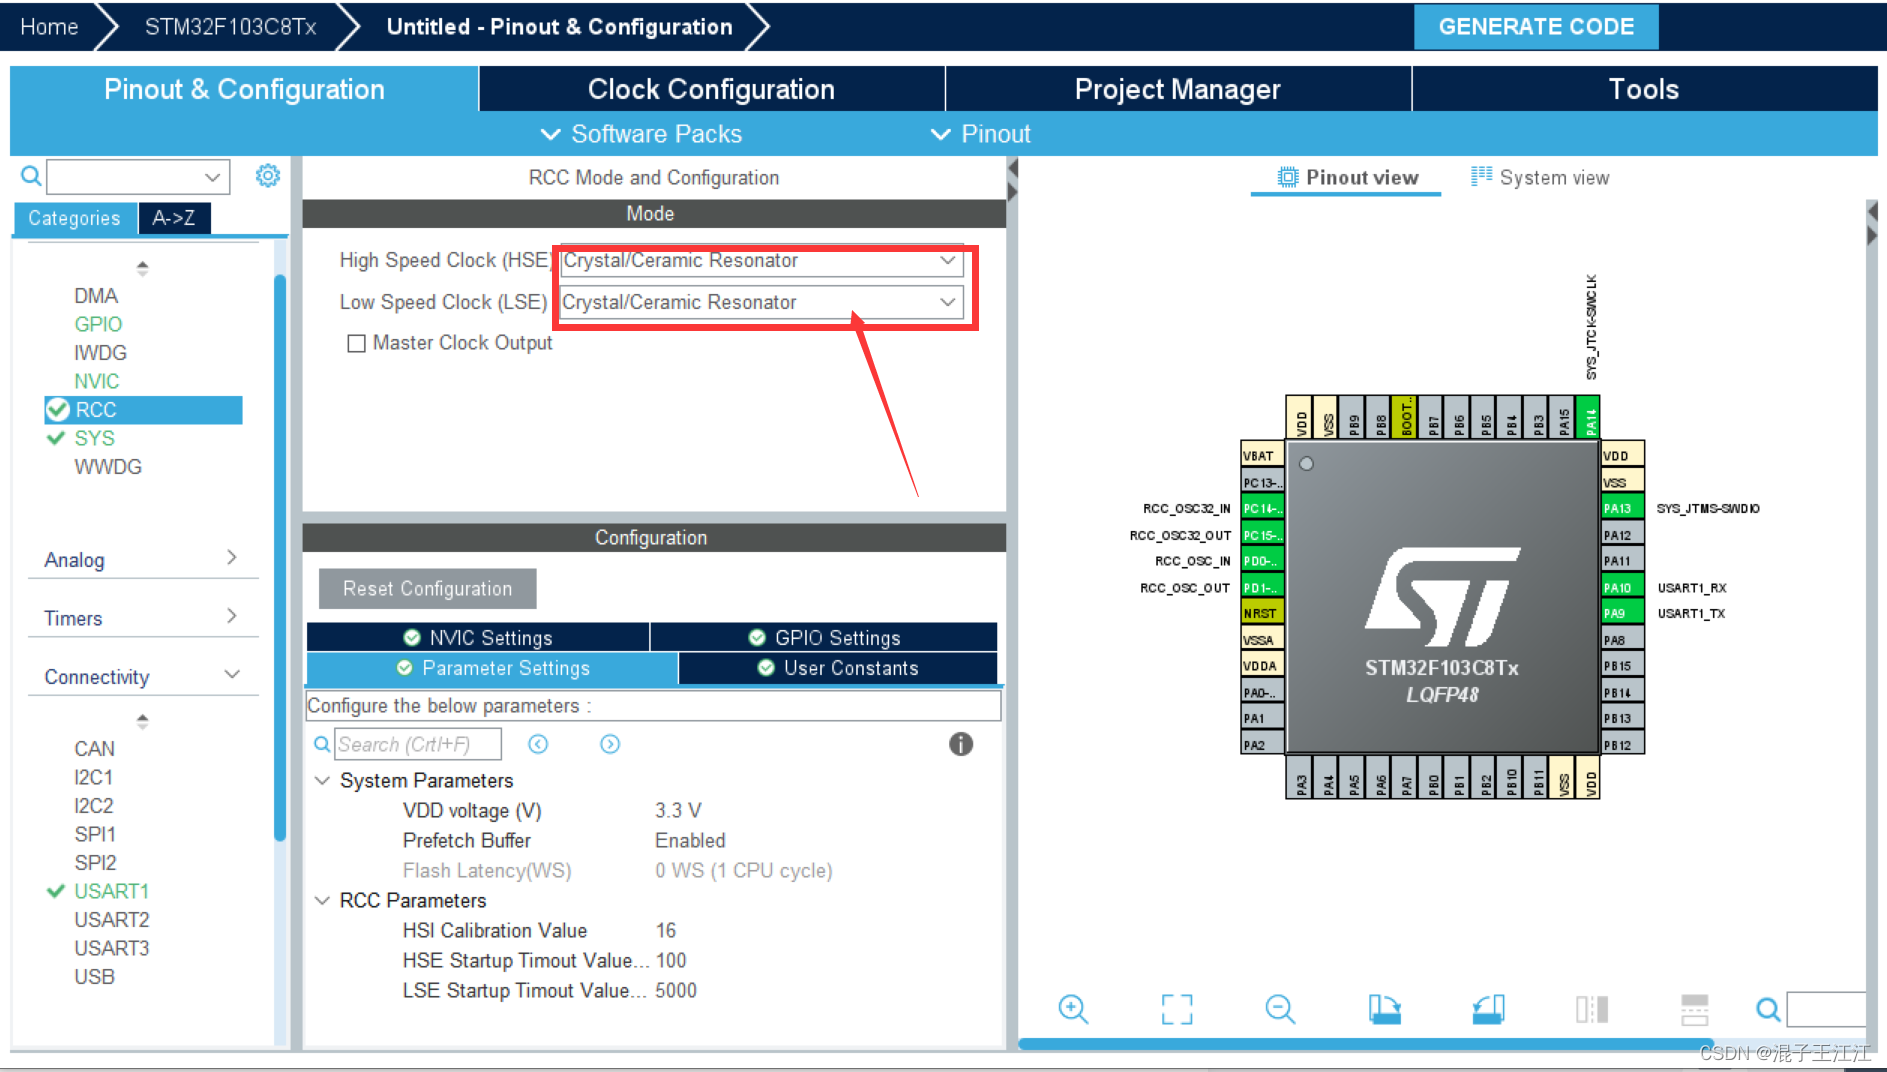Click the category list vertical scrollbar
Viewport: 1887px width, 1072px height.
tap(280, 557)
